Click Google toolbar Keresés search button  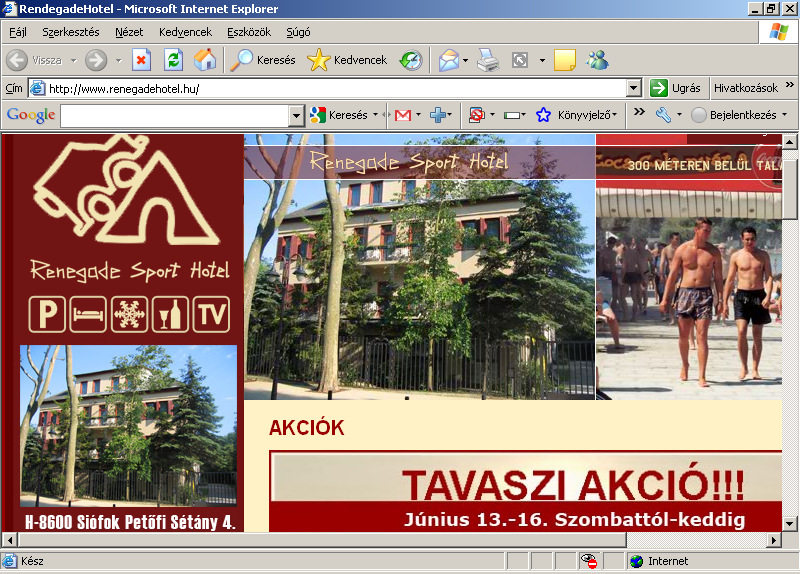tap(339, 115)
